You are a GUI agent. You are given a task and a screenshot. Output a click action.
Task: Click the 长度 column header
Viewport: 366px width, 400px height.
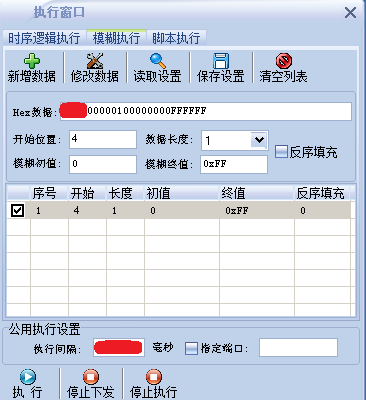click(125, 193)
